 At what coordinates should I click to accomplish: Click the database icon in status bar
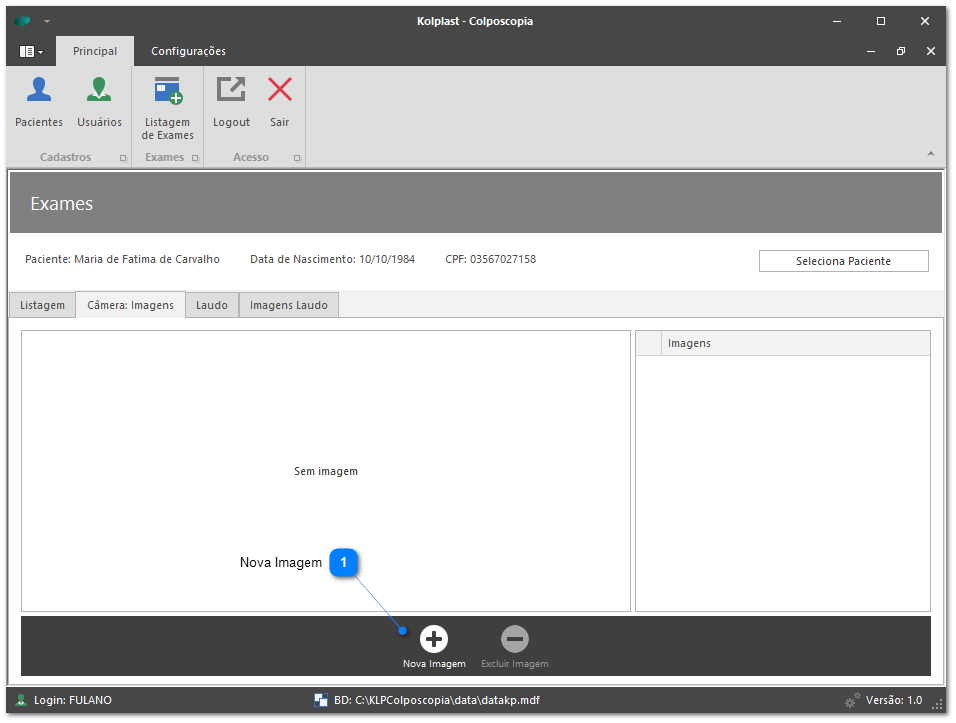pos(321,700)
